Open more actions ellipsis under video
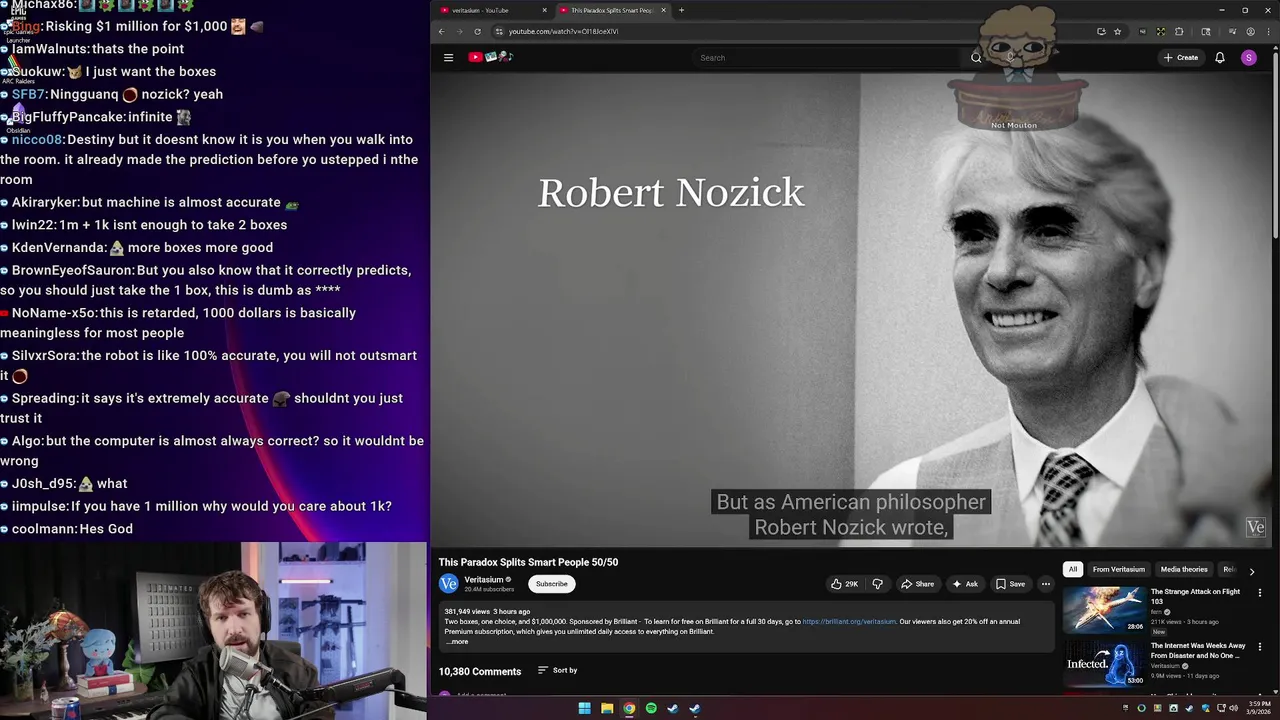The height and width of the screenshot is (720, 1280). [1046, 584]
